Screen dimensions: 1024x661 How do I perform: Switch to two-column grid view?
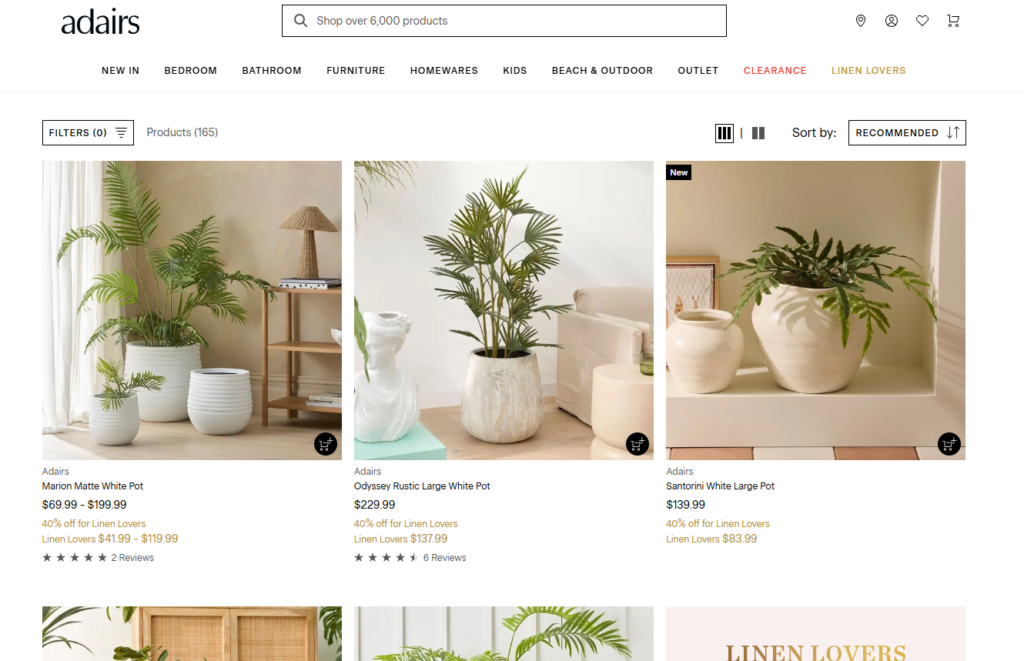(758, 133)
